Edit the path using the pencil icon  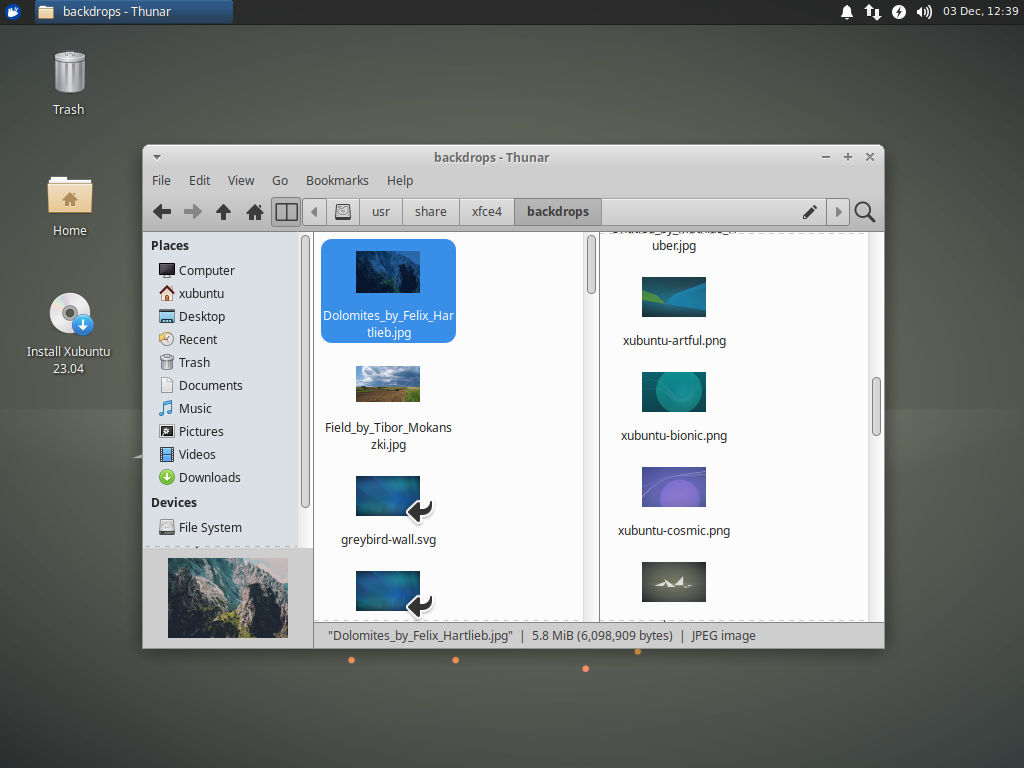809,211
